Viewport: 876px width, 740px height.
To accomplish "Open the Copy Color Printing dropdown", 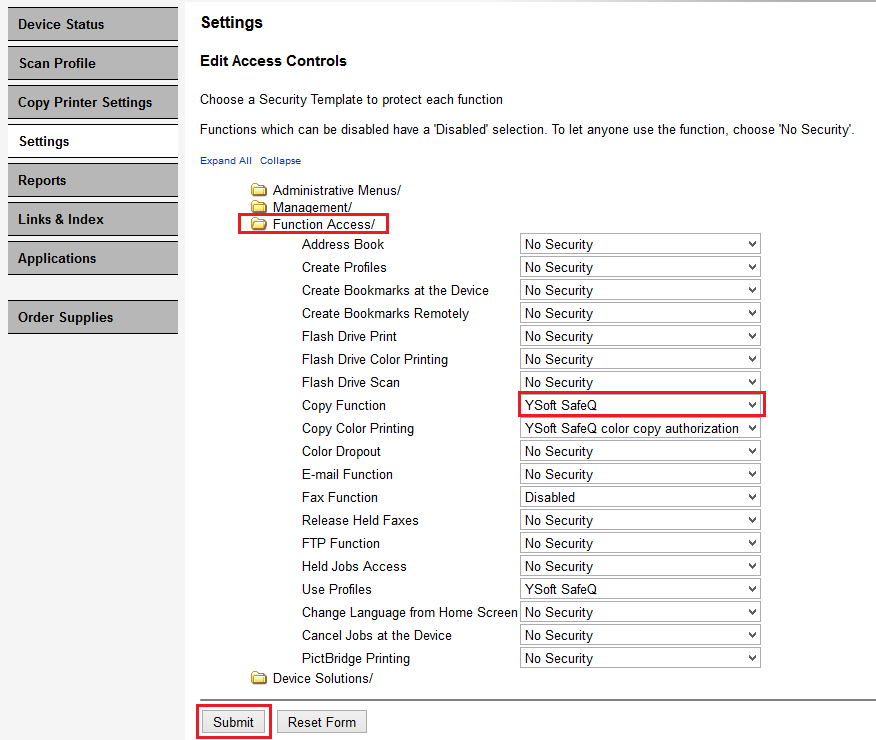I will [640, 428].
